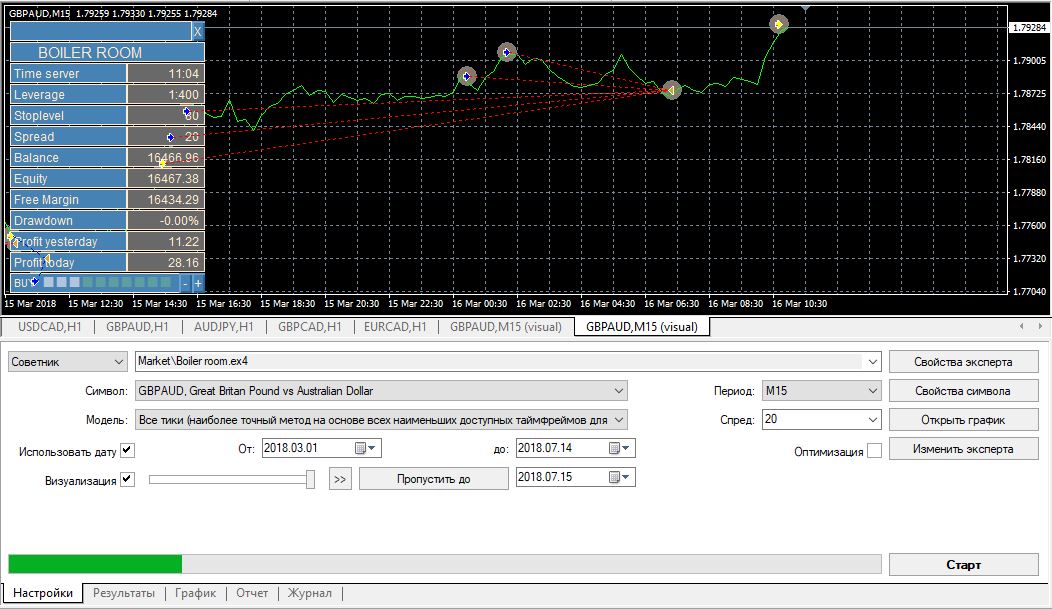
Task: Click the Leverage value 1:400
Action: (166, 95)
